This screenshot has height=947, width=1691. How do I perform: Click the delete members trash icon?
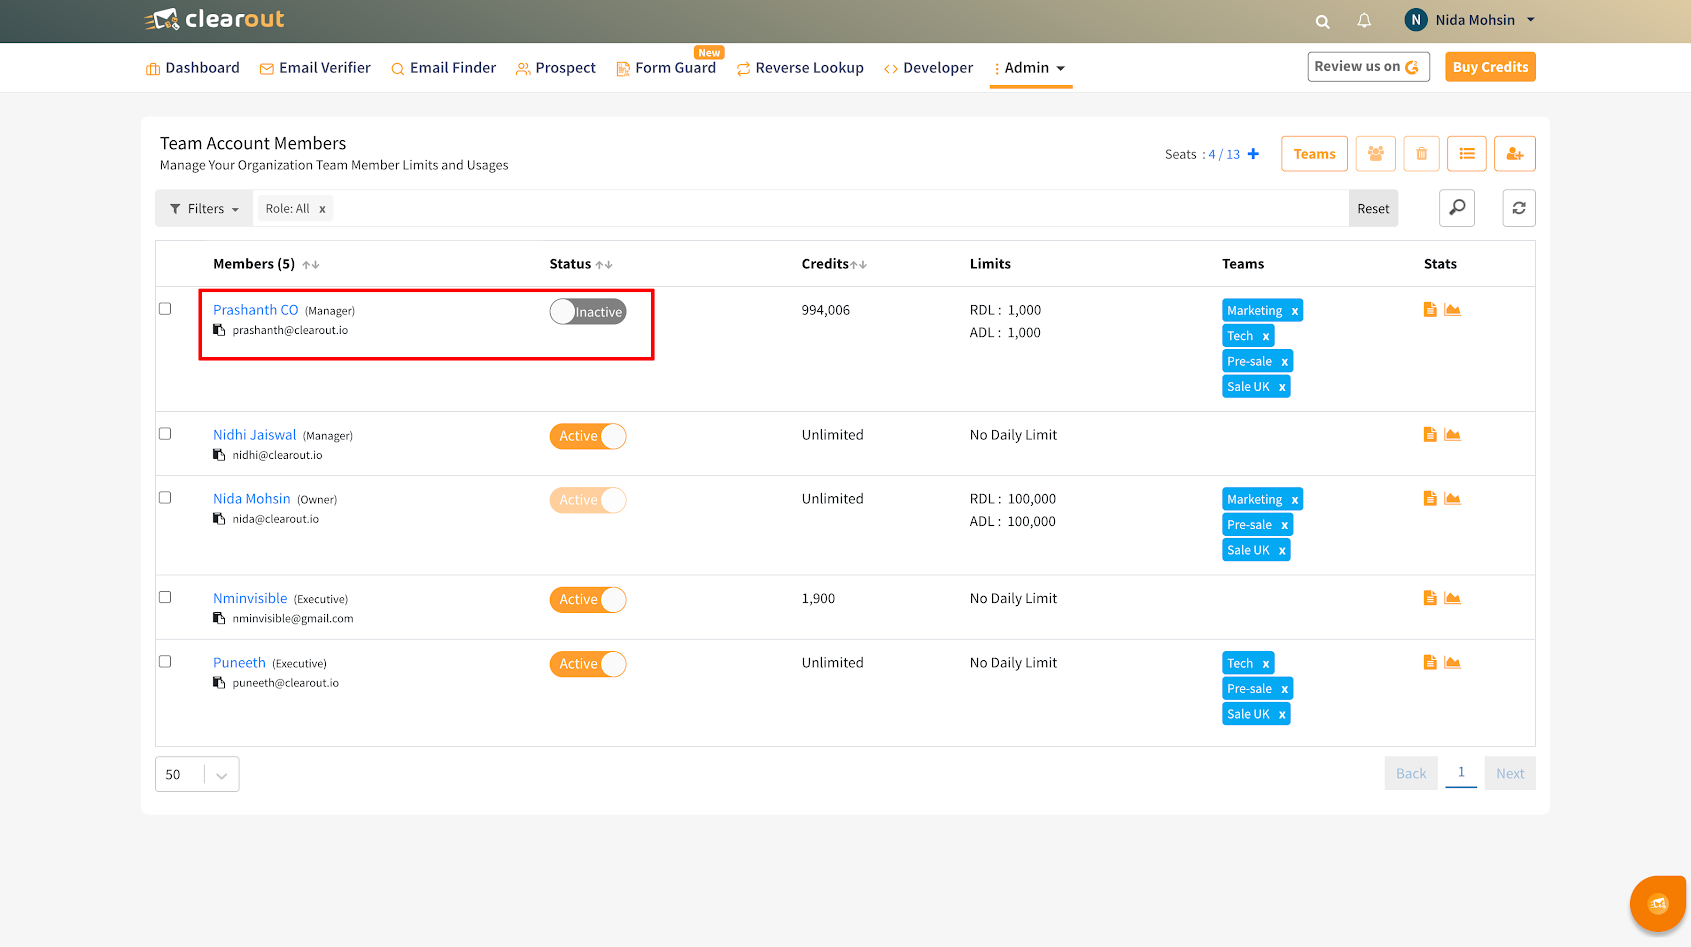[1421, 153]
